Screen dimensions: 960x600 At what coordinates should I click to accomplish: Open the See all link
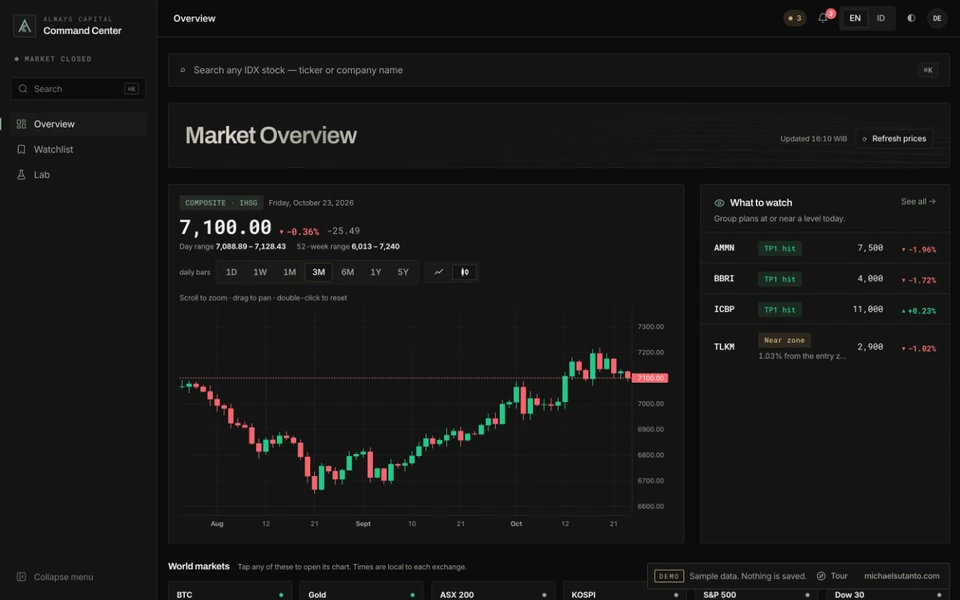coord(918,201)
